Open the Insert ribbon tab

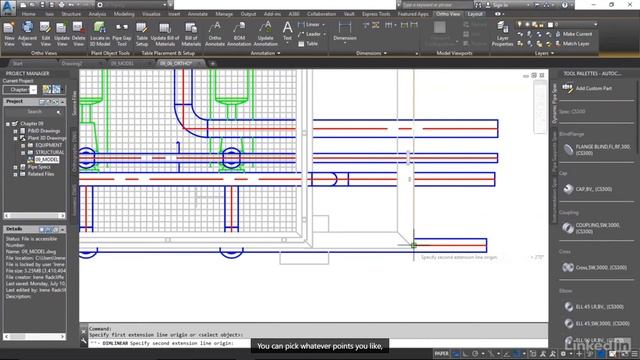[174, 14]
